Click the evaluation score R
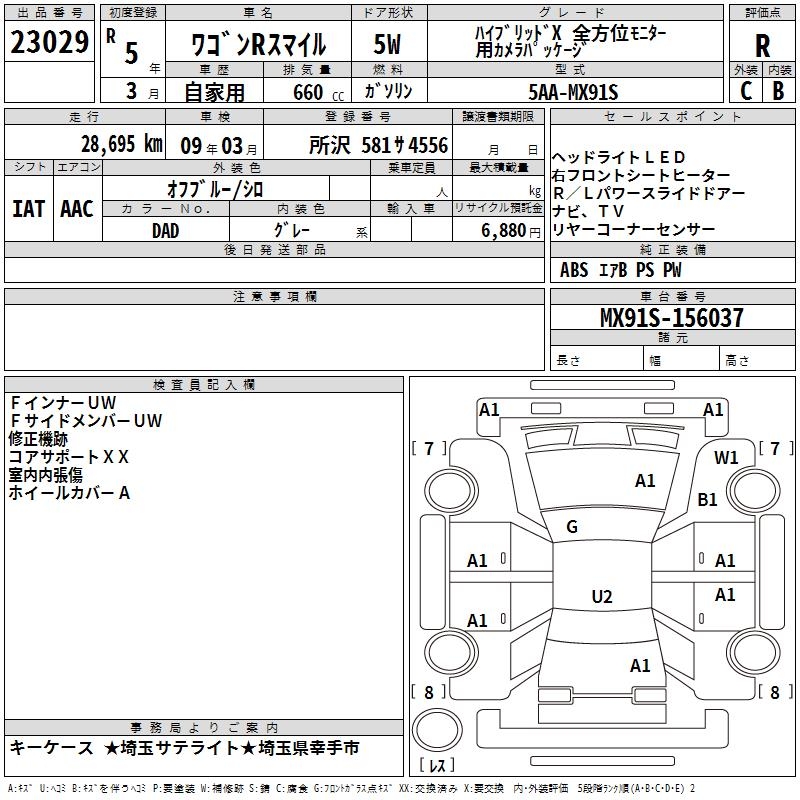The image size is (800, 800). (x=762, y=46)
